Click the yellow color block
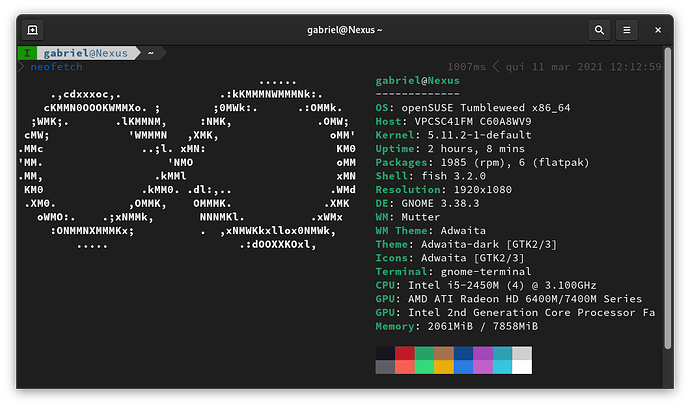The height and width of the screenshot is (407, 690). [x=444, y=367]
